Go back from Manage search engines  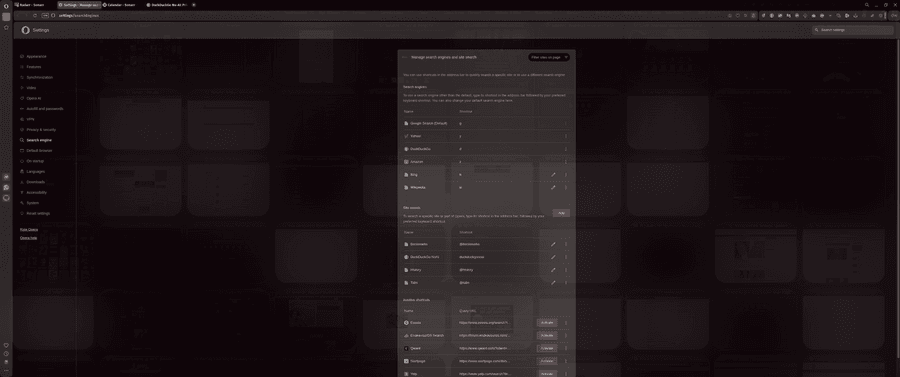coord(405,57)
